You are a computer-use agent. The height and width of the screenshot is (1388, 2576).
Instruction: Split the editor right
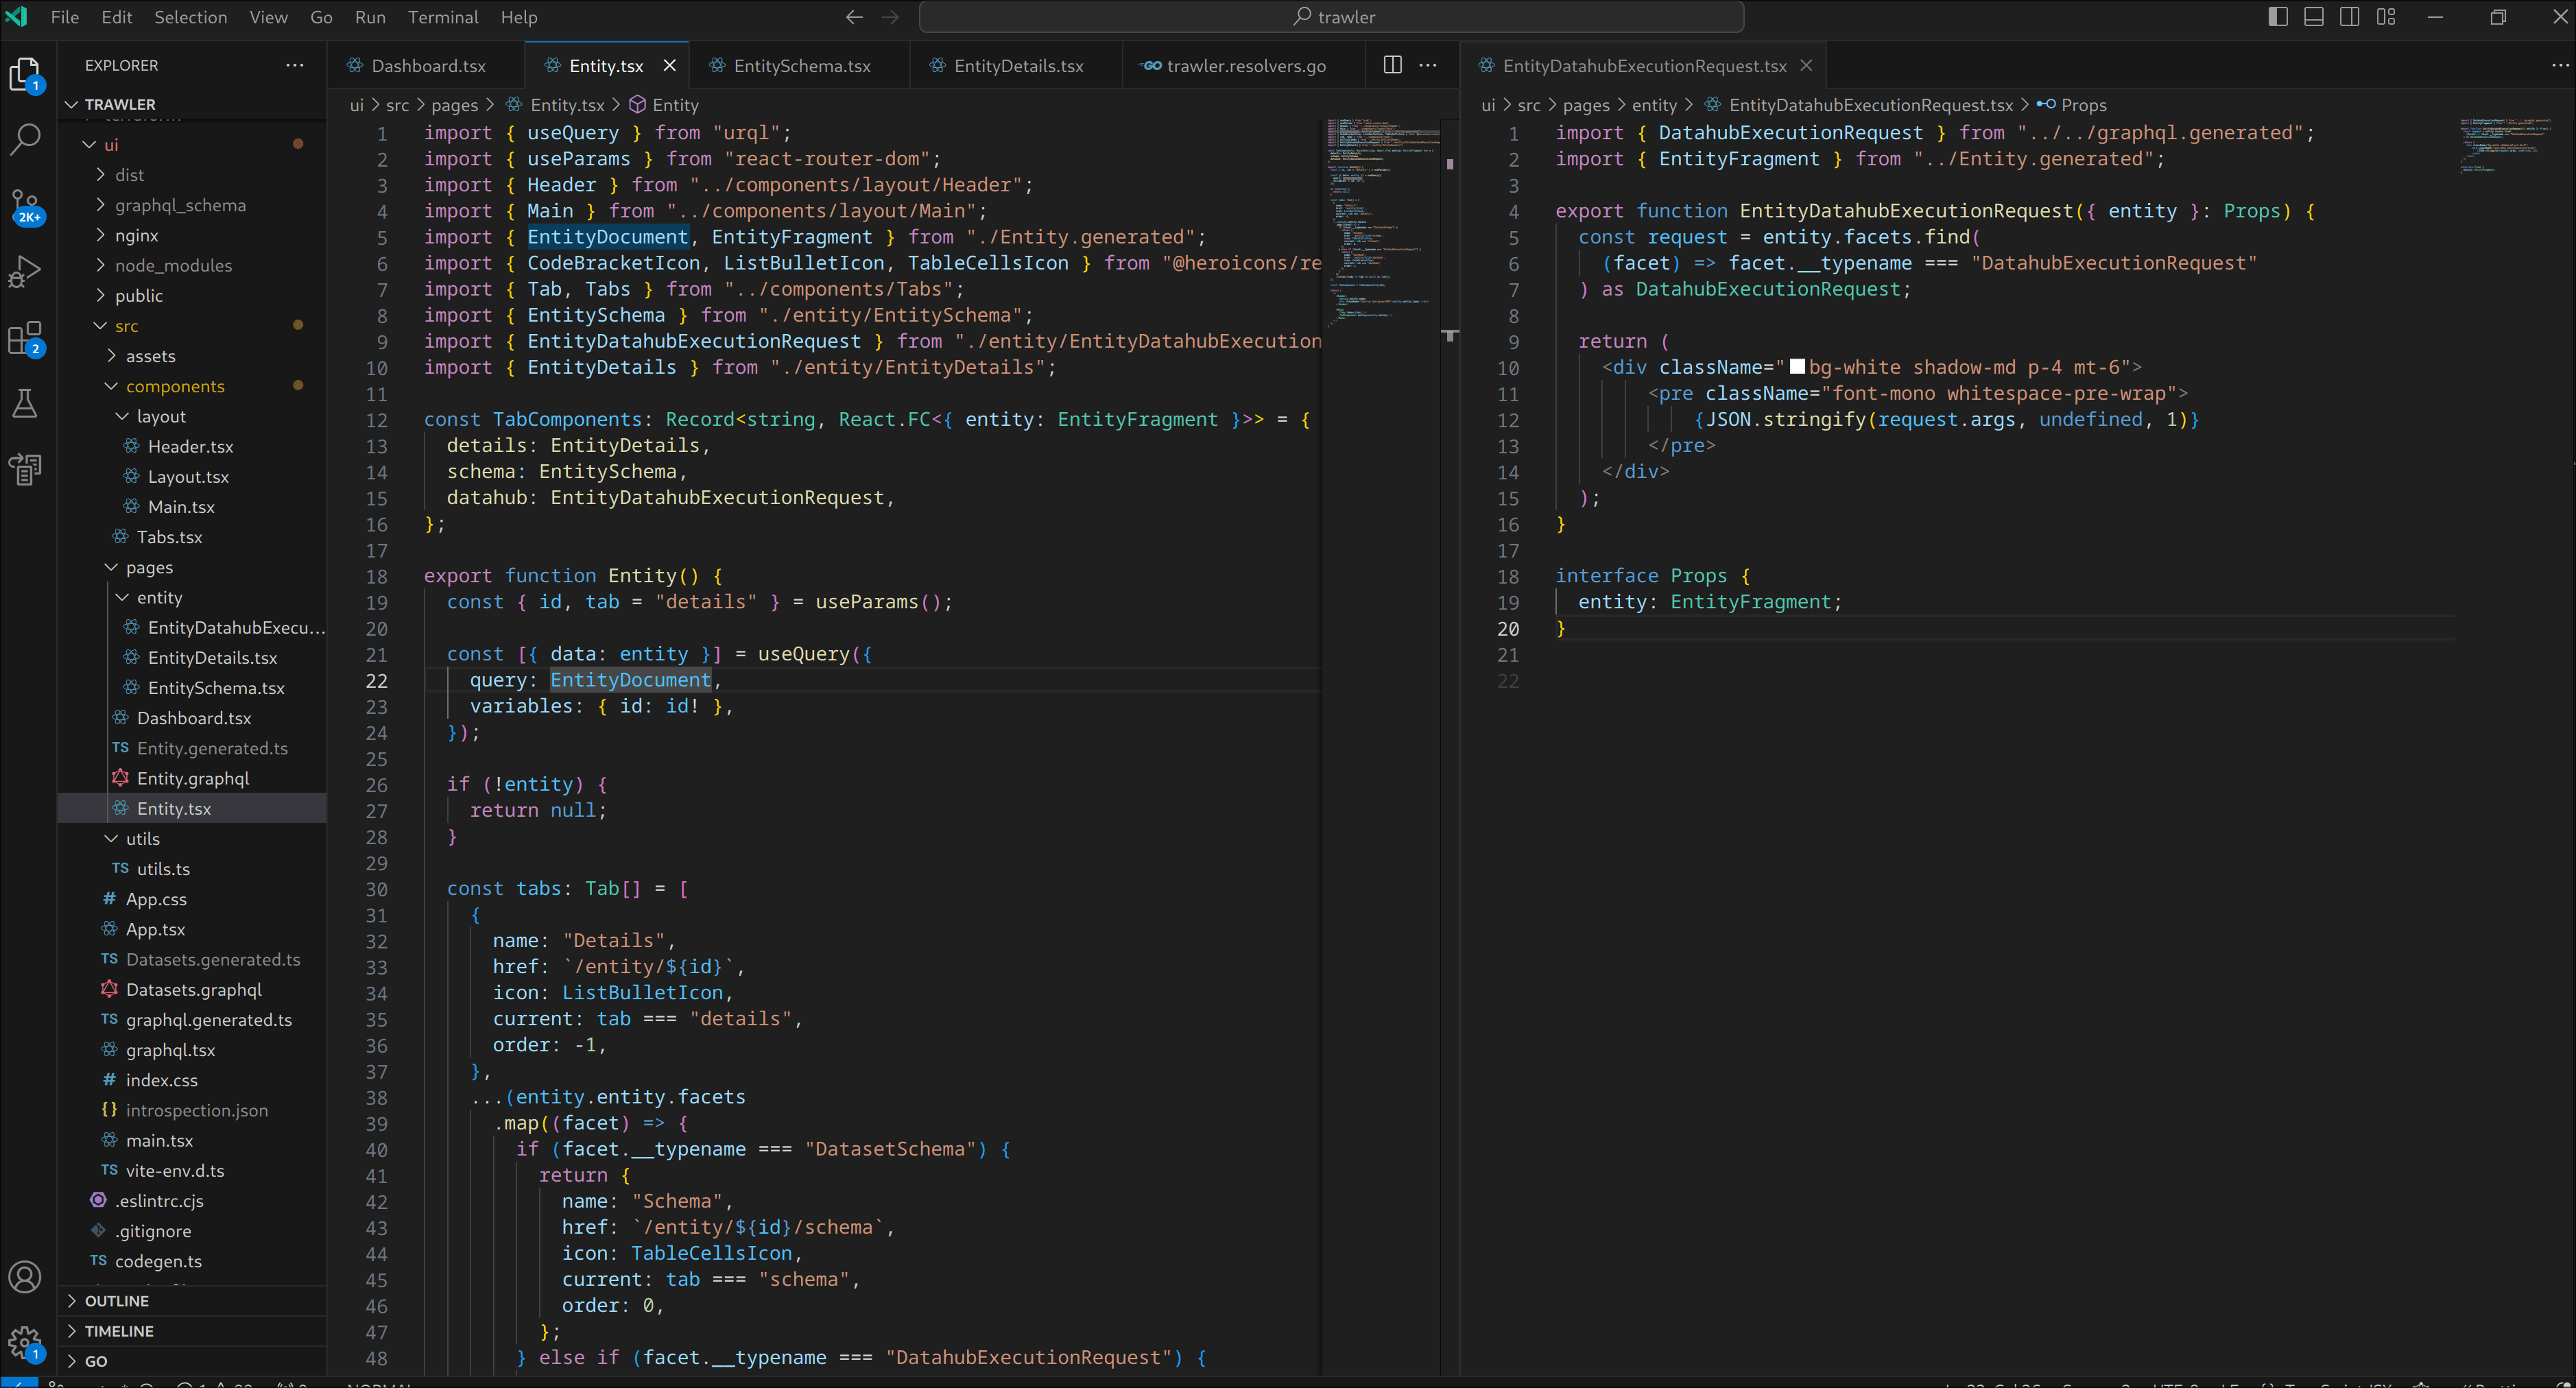pos(1392,65)
